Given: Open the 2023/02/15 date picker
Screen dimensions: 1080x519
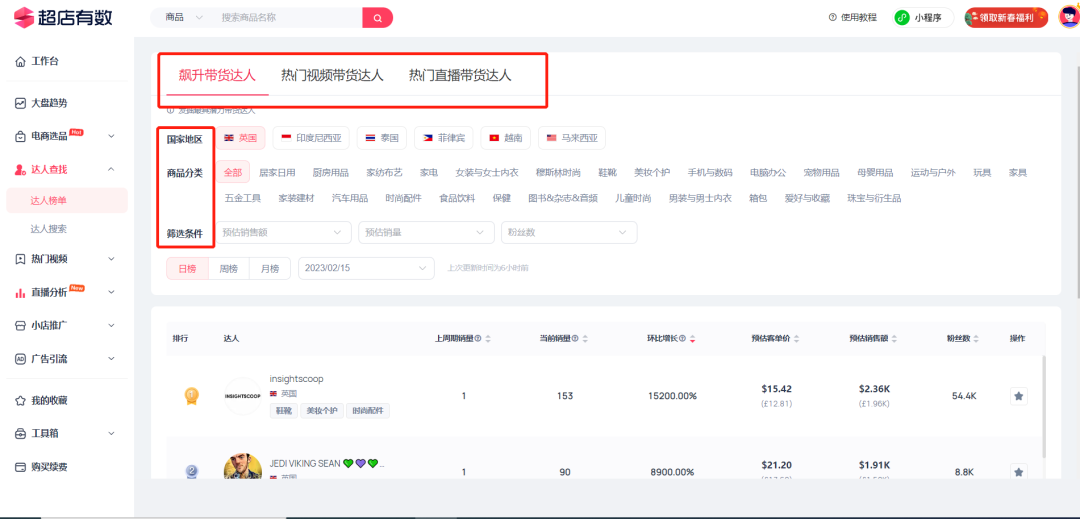Looking at the screenshot, I should [x=366, y=268].
